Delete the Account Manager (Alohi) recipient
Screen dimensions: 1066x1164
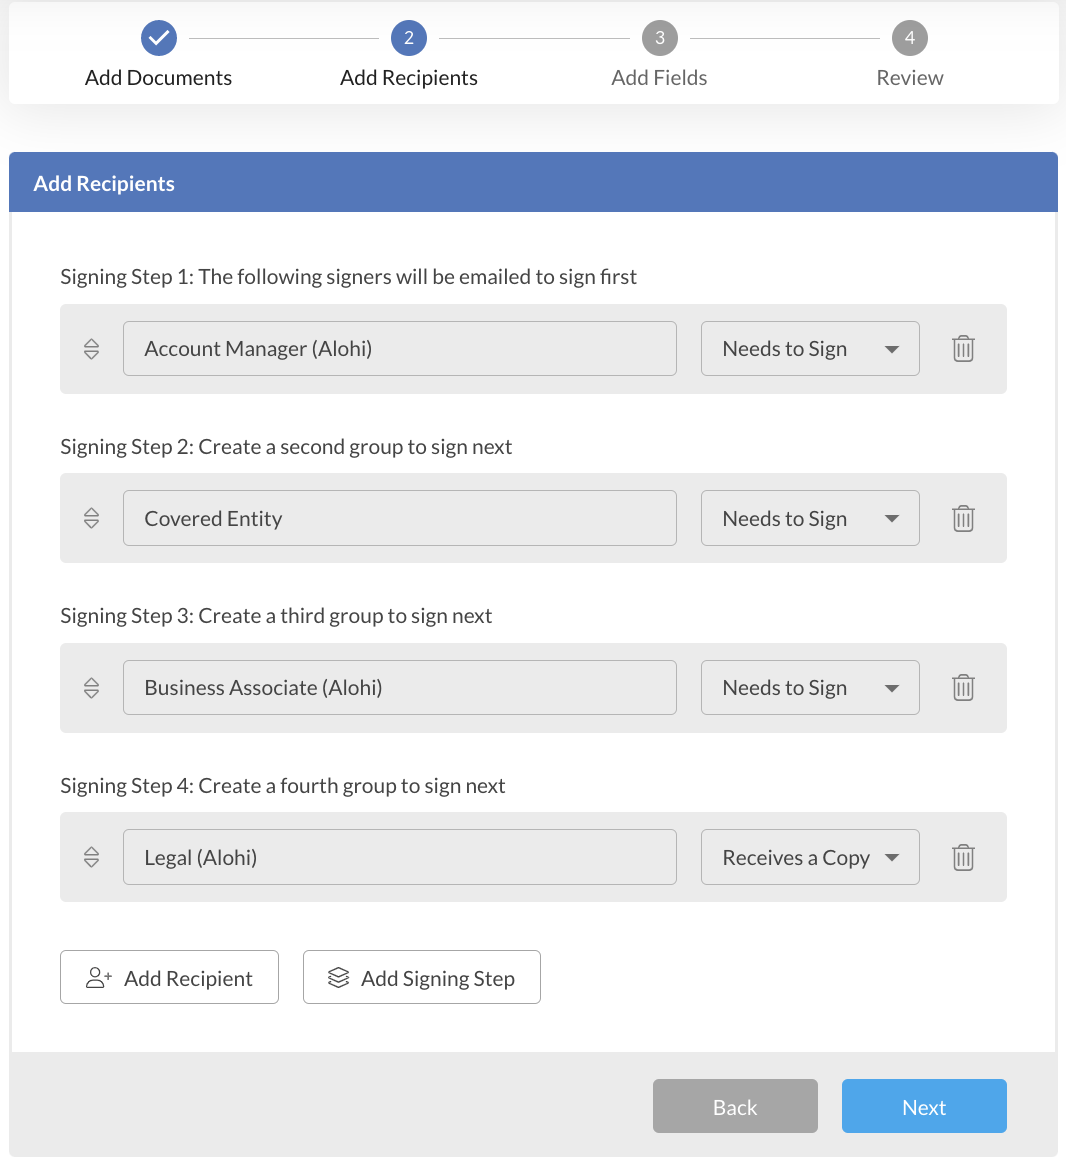pyautogui.click(x=963, y=348)
